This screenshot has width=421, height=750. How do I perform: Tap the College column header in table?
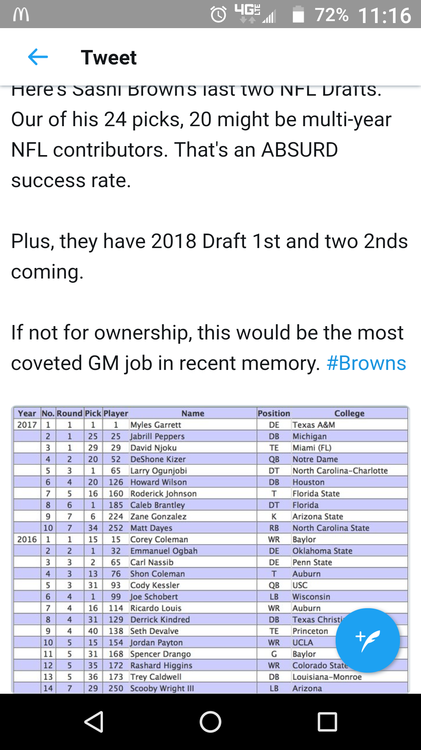(x=349, y=413)
